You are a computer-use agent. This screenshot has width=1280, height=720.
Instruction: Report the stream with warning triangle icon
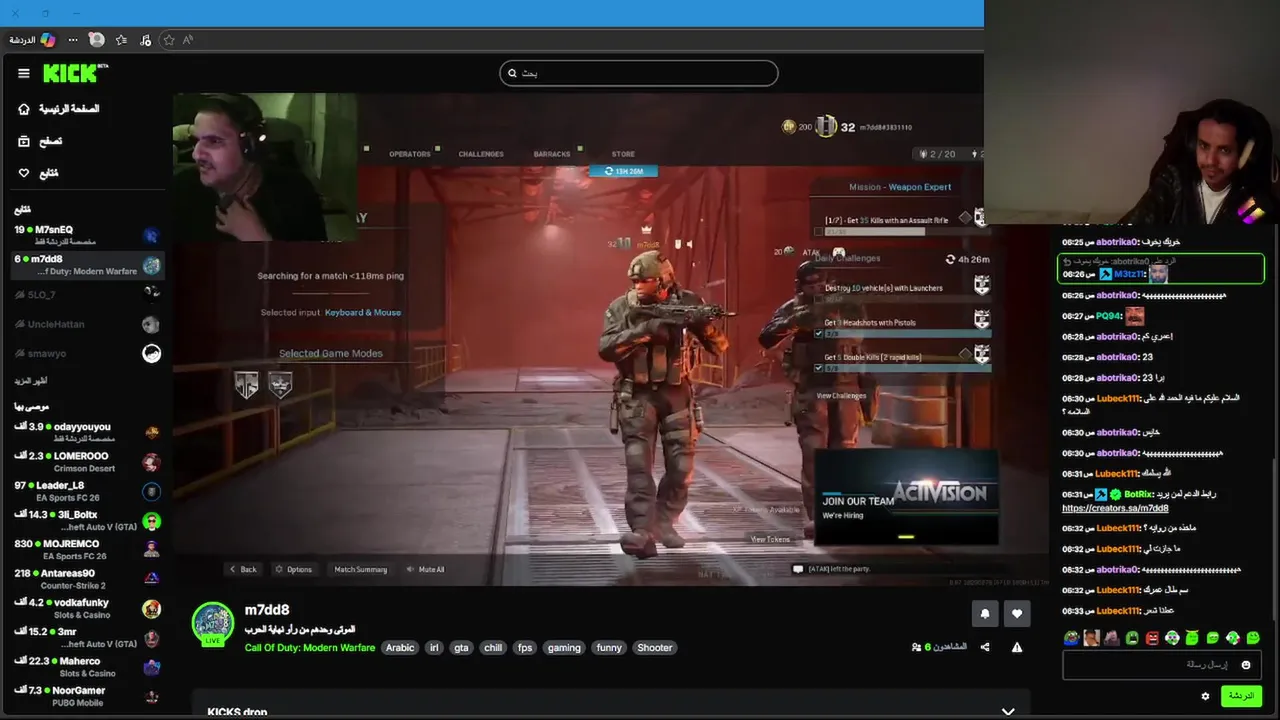[1017, 648]
